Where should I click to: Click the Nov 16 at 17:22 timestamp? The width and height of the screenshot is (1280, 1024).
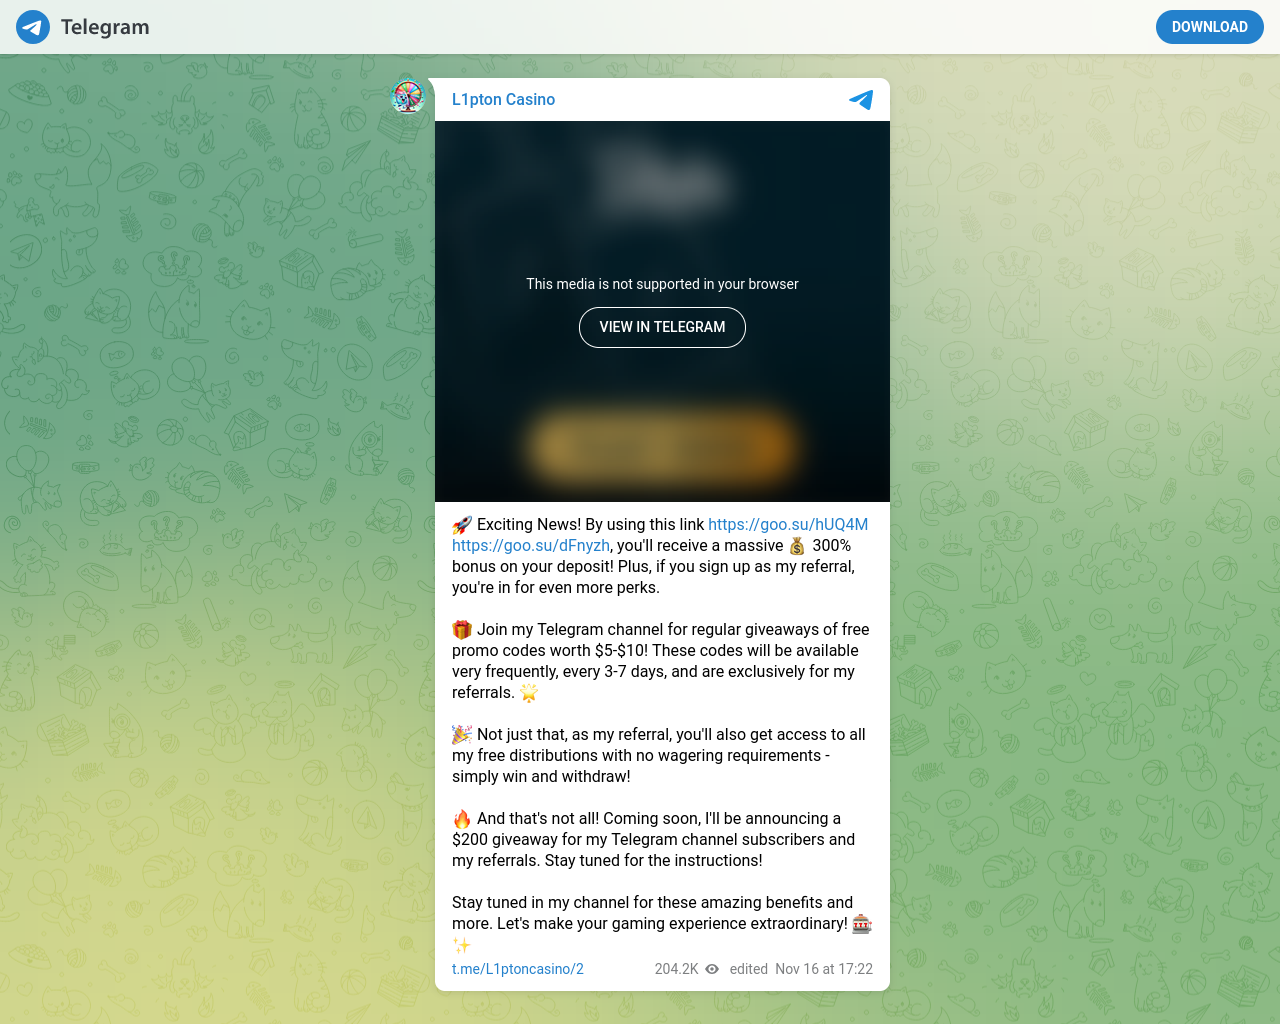coord(824,969)
